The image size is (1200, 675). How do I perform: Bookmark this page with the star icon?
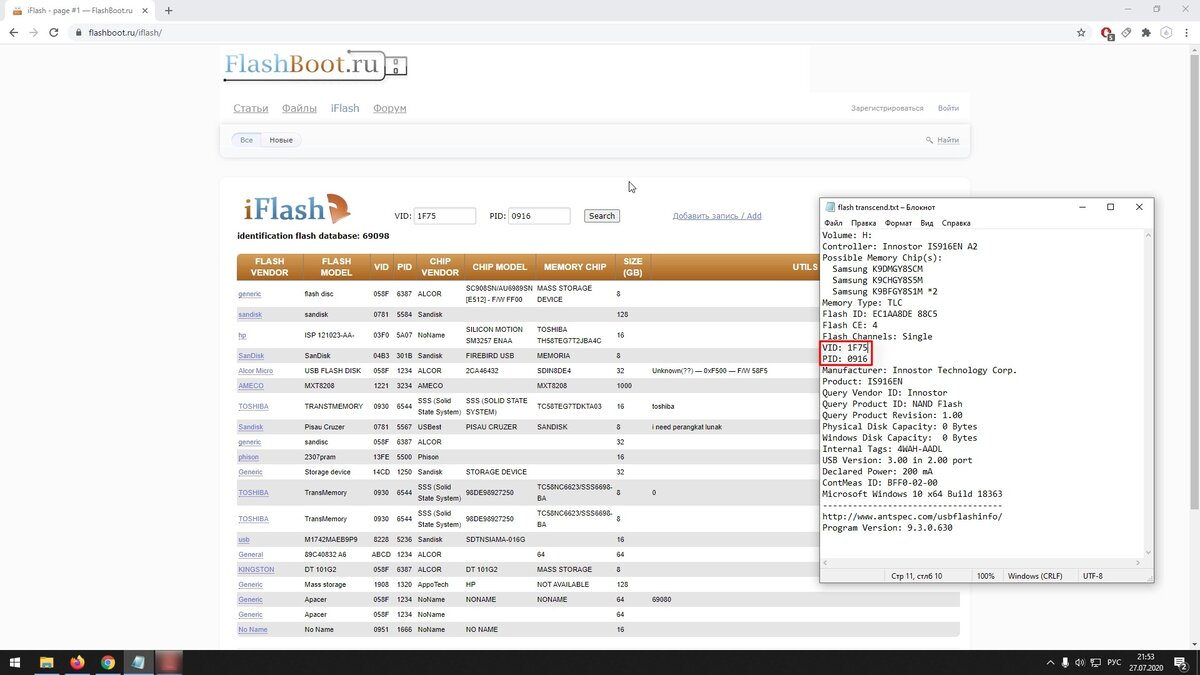pyautogui.click(x=1081, y=32)
